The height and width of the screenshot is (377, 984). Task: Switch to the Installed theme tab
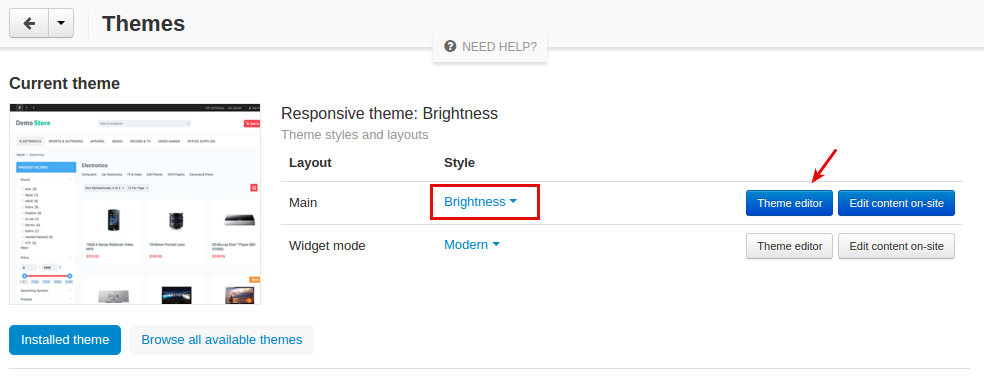click(65, 340)
